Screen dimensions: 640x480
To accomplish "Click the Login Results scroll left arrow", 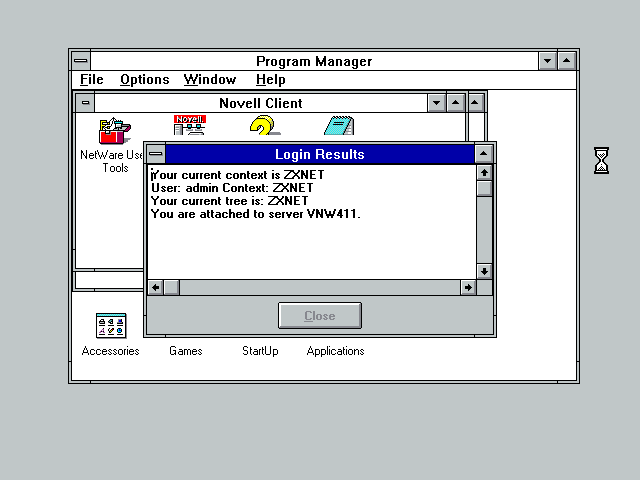I will point(156,287).
